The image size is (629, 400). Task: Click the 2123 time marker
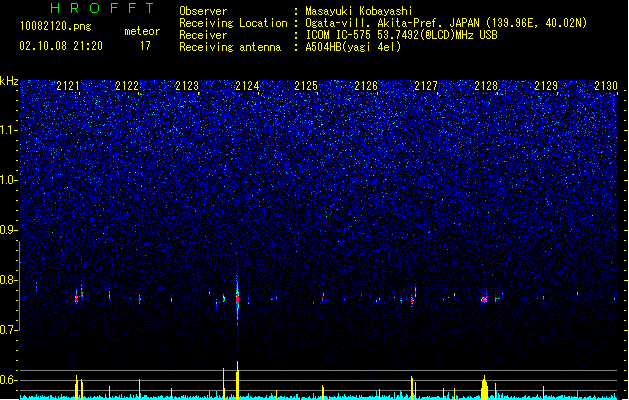tap(187, 86)
